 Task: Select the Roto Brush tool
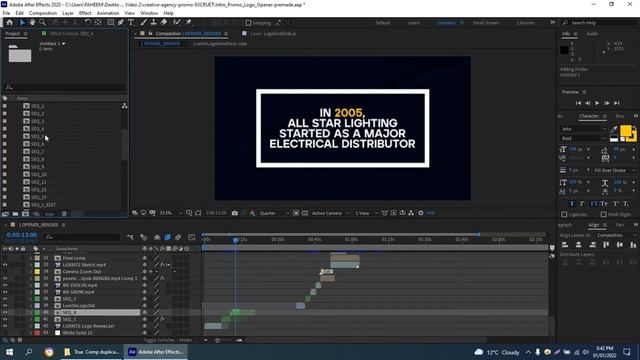click(x=177, y=22)
